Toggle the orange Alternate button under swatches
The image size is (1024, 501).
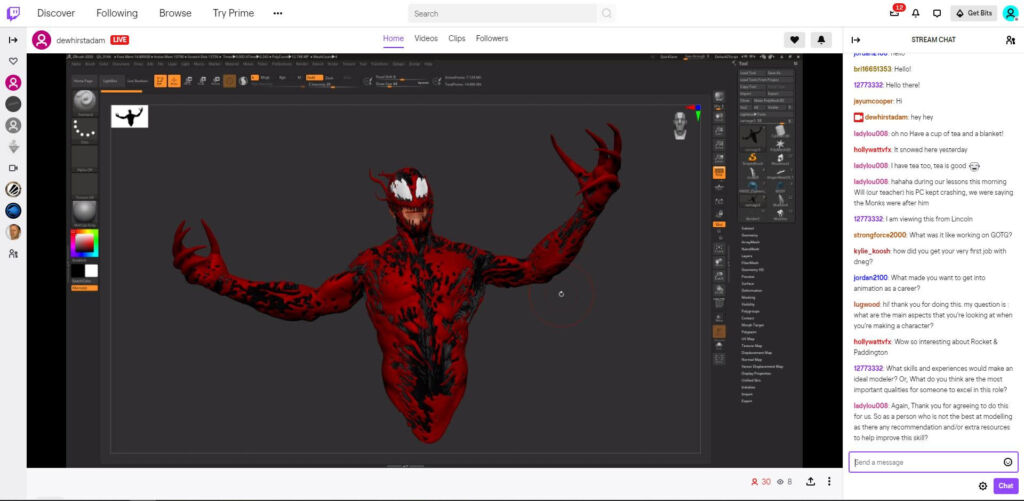[85, 287]
